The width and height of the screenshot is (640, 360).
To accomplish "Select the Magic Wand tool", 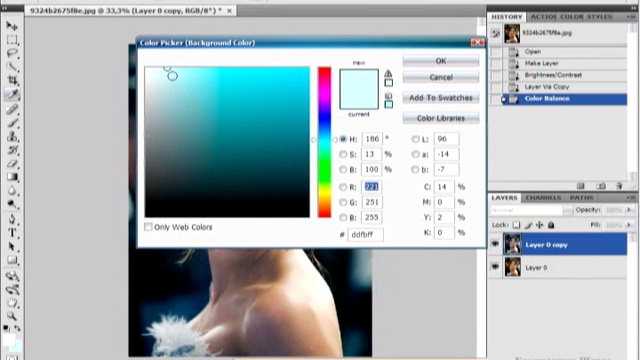I will pyautogui.click(x=12, y=67).
